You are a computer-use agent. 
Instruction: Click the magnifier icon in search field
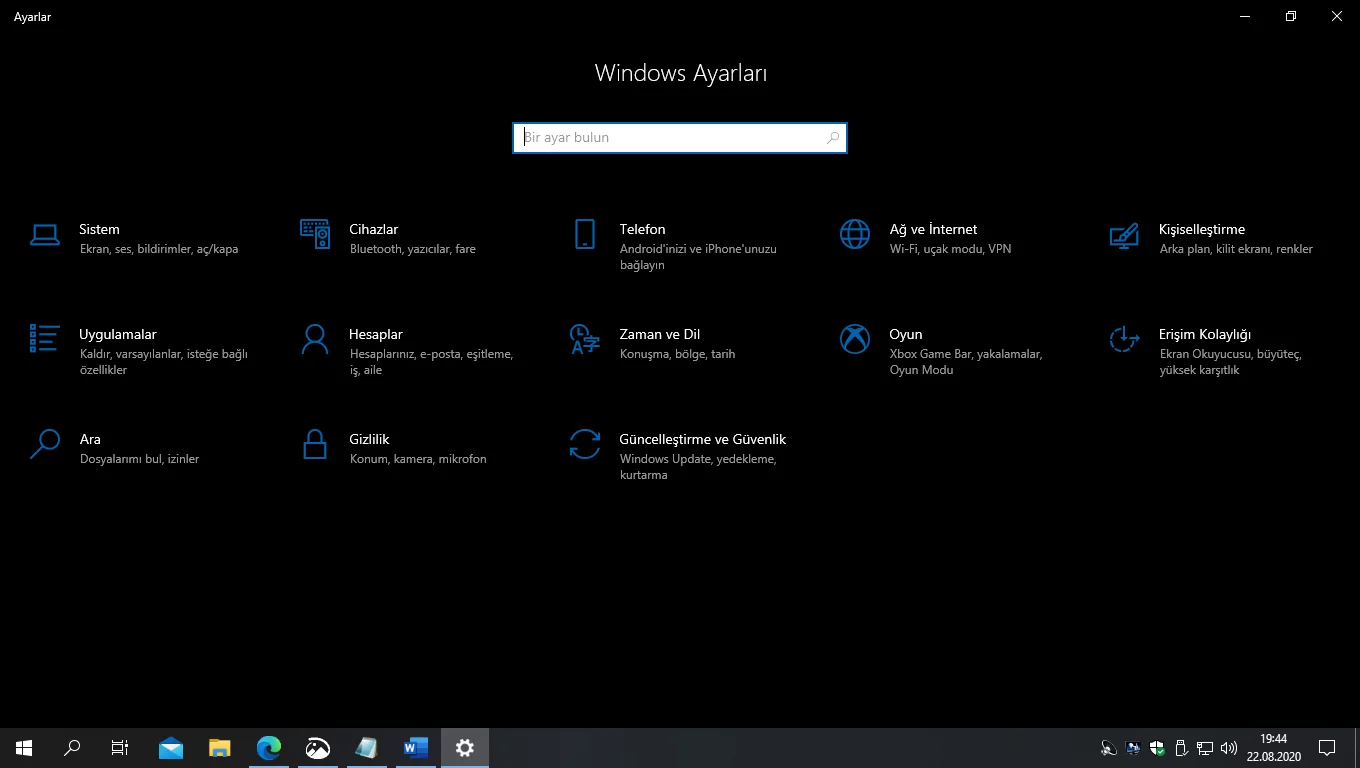tap(832, 138)
